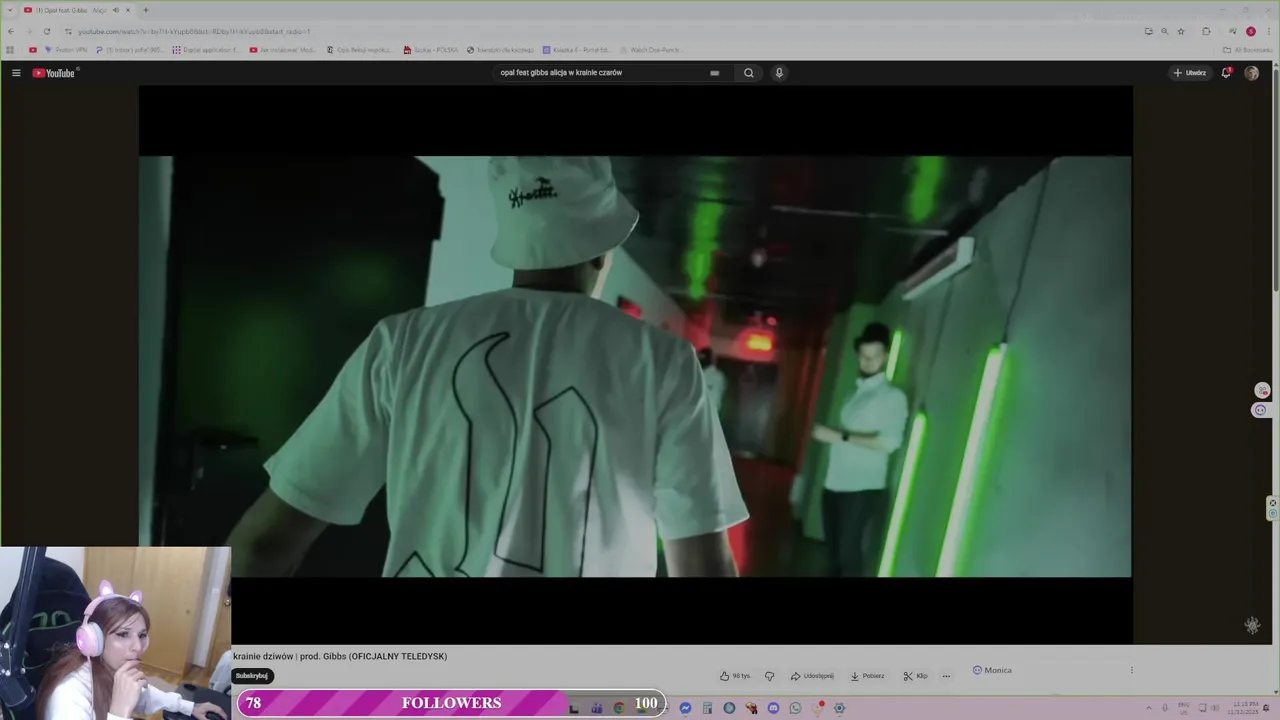Open the YouTube bookmark icon
1280x720 pixels.
(33, 50)
